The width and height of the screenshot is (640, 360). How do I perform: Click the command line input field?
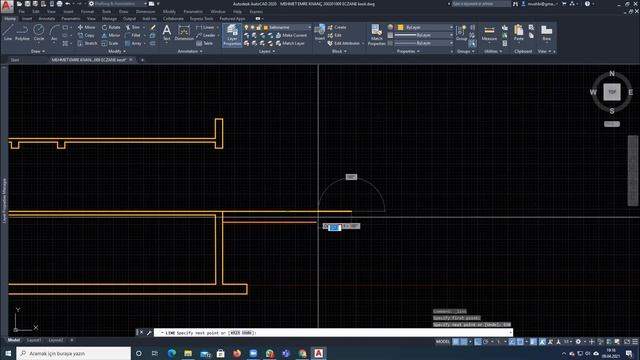coord(333,333)
